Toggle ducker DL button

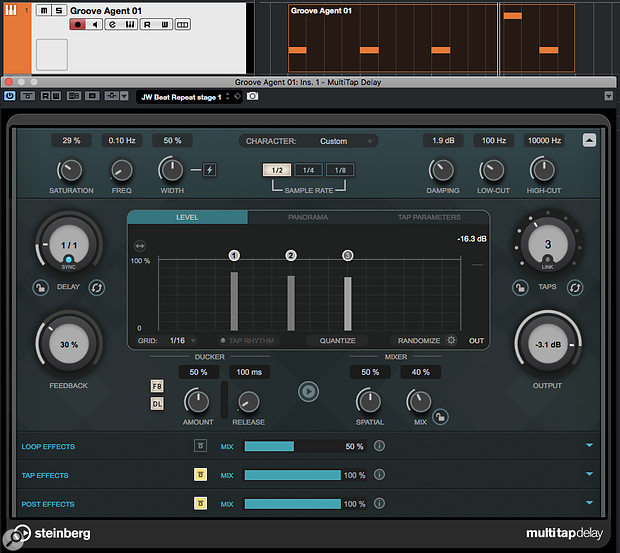(x=157, y=404)
